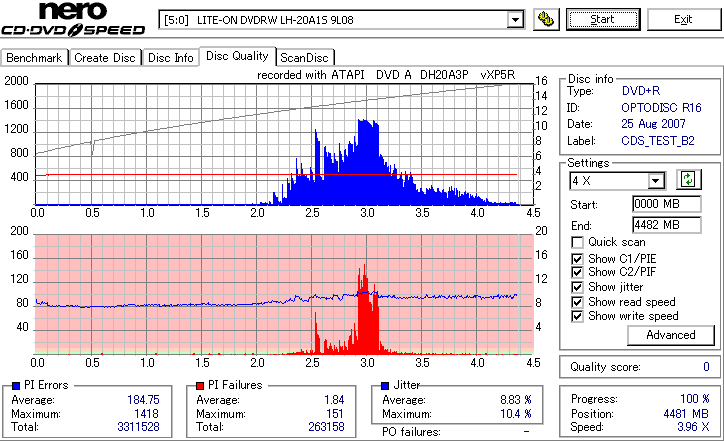The image size is (724, 441).
Task: Switch to the Benchmark tab
Action: [34, 58]
